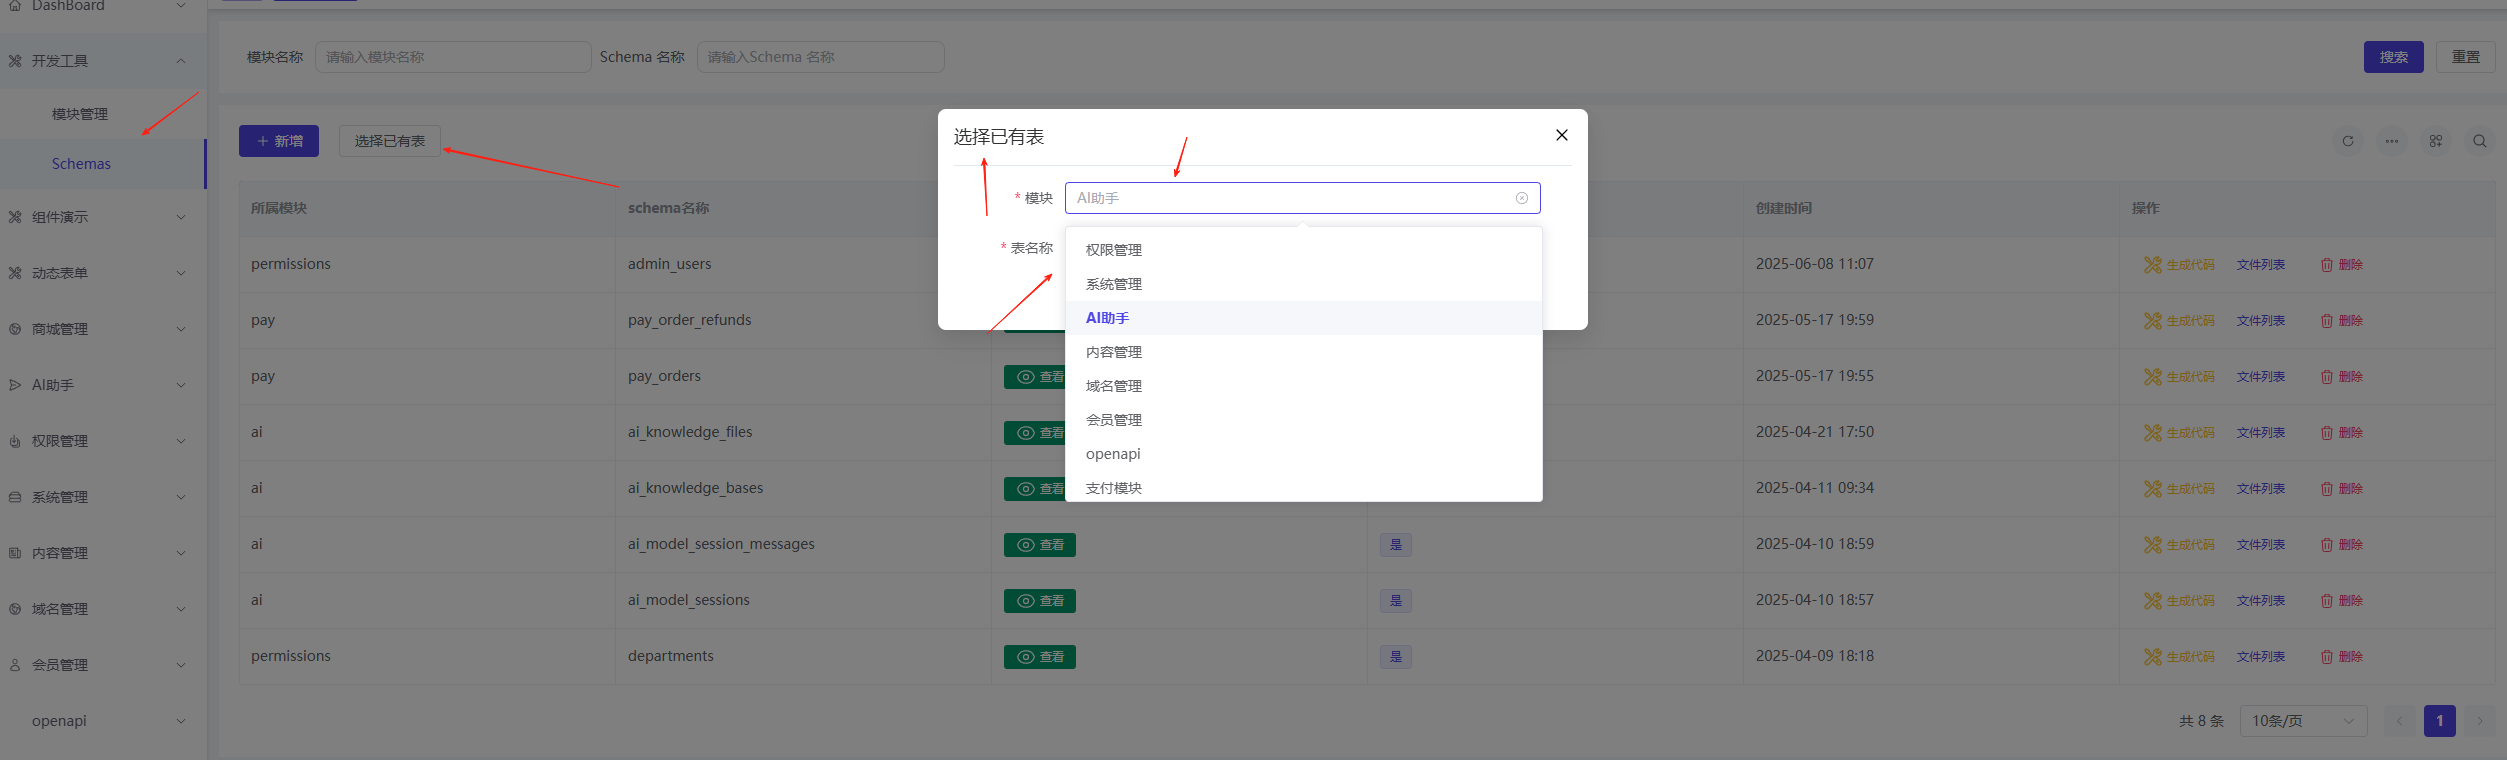
Task: Click the 商城管理 sidebar icon
Action: pos(15,329)
